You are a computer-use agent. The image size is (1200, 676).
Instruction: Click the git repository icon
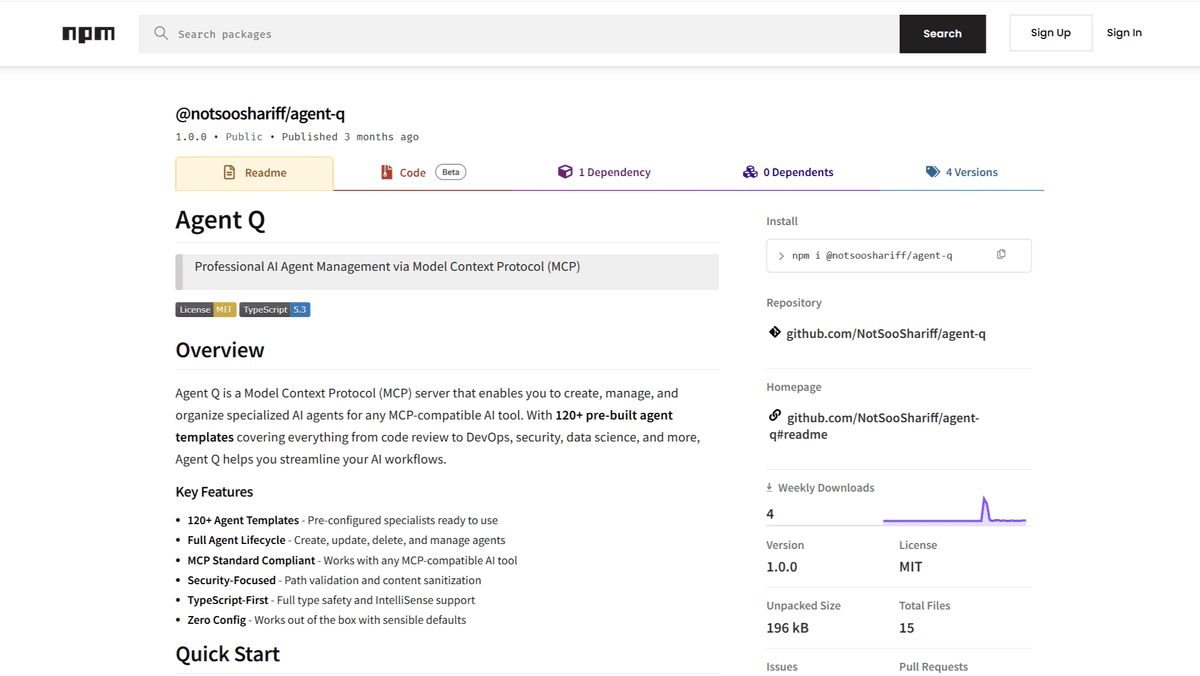coord(775,333)
